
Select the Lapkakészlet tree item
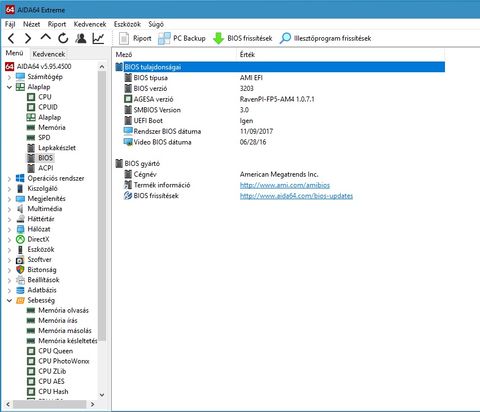click(x=51, y=148)
